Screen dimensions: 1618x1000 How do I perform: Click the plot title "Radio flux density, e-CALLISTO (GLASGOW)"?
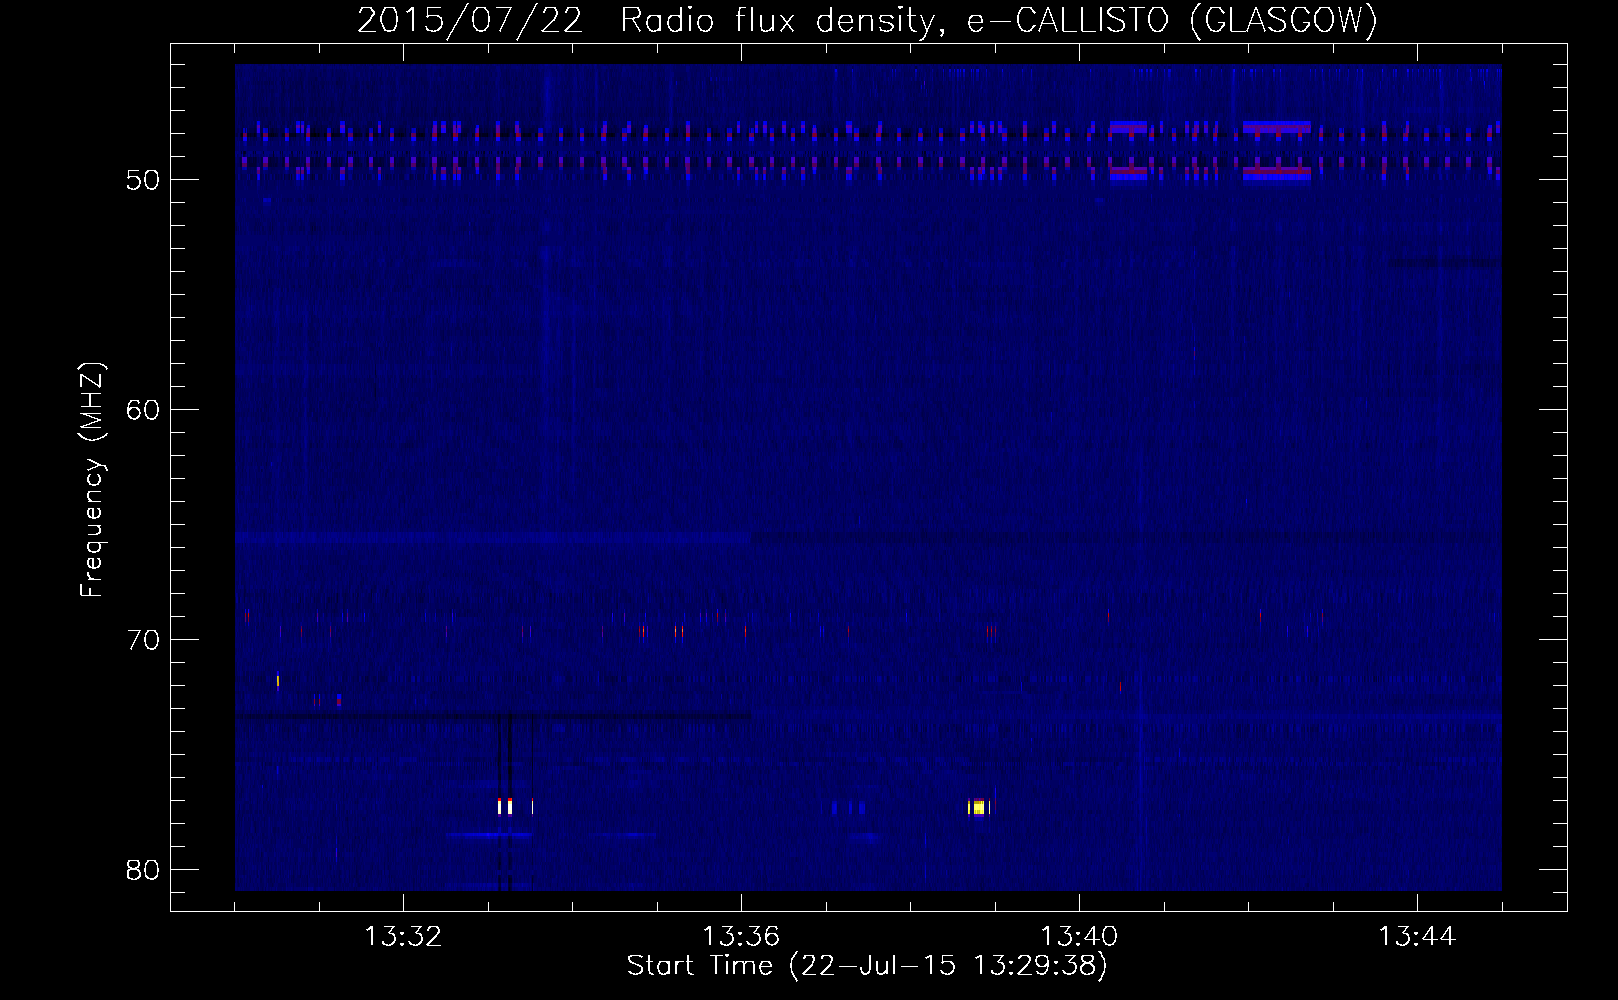999,21
